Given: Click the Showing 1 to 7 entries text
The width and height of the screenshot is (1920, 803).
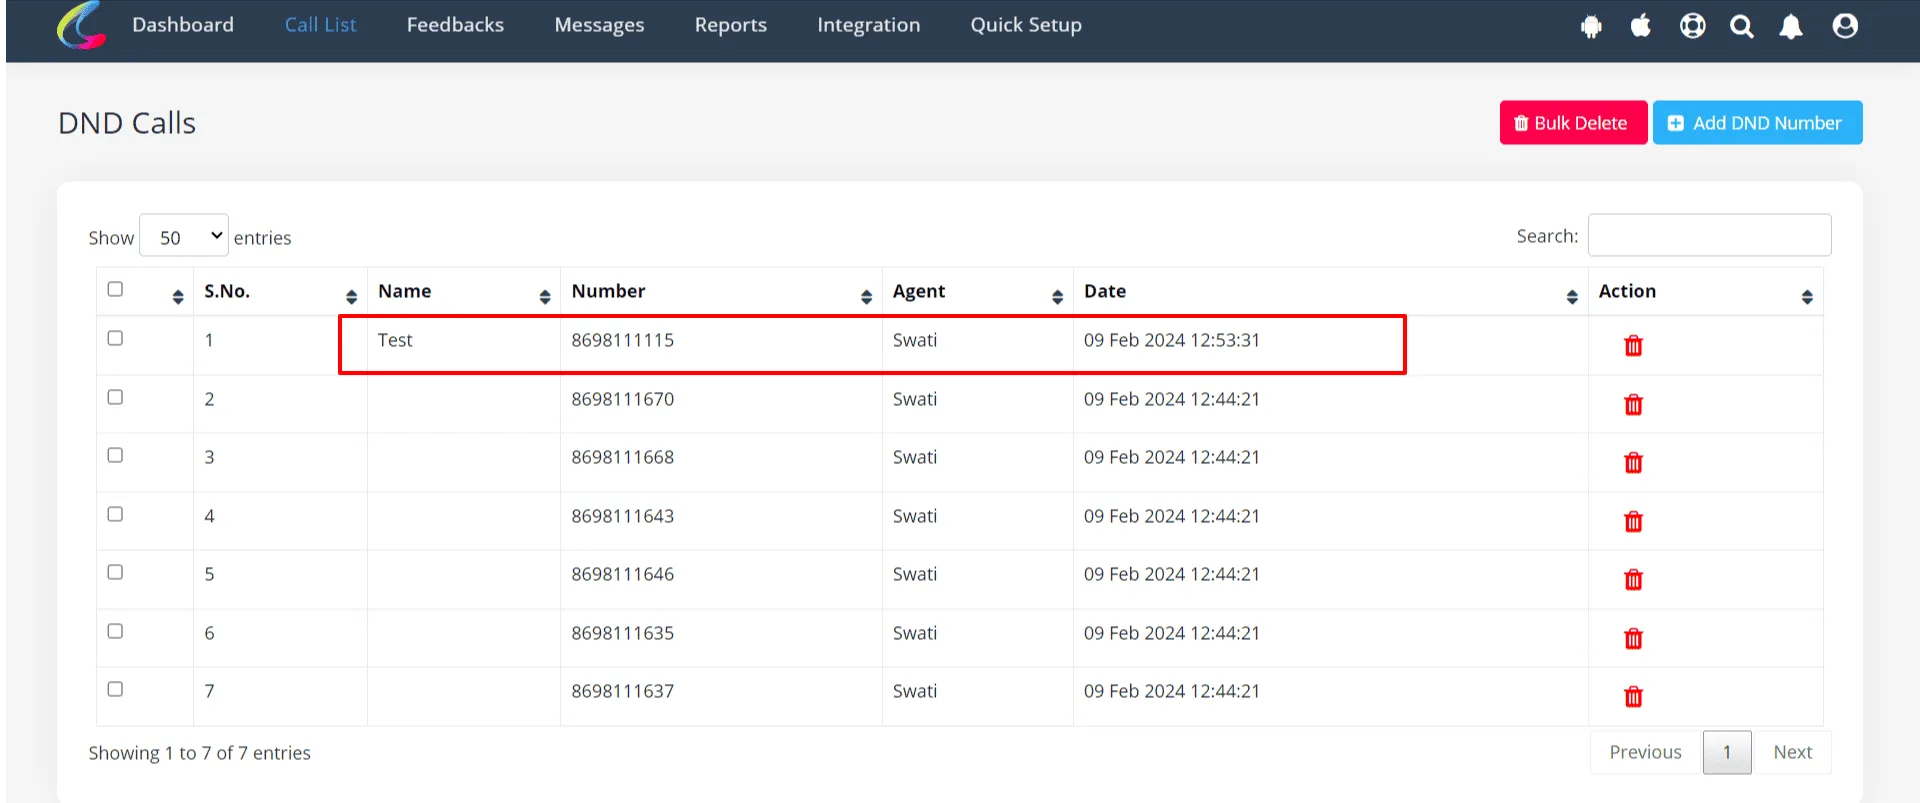Looking at the screenshot, I should [x=199, y=753].
